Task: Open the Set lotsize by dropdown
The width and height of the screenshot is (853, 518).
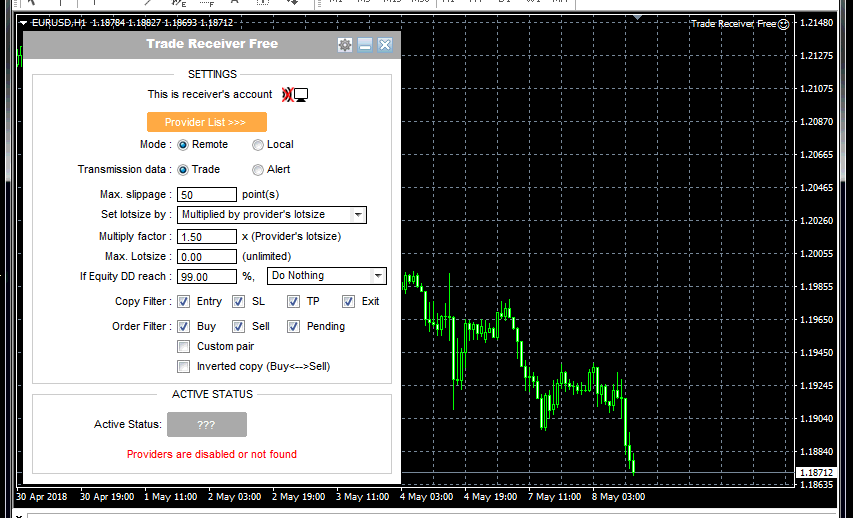Action: point(272,215)
